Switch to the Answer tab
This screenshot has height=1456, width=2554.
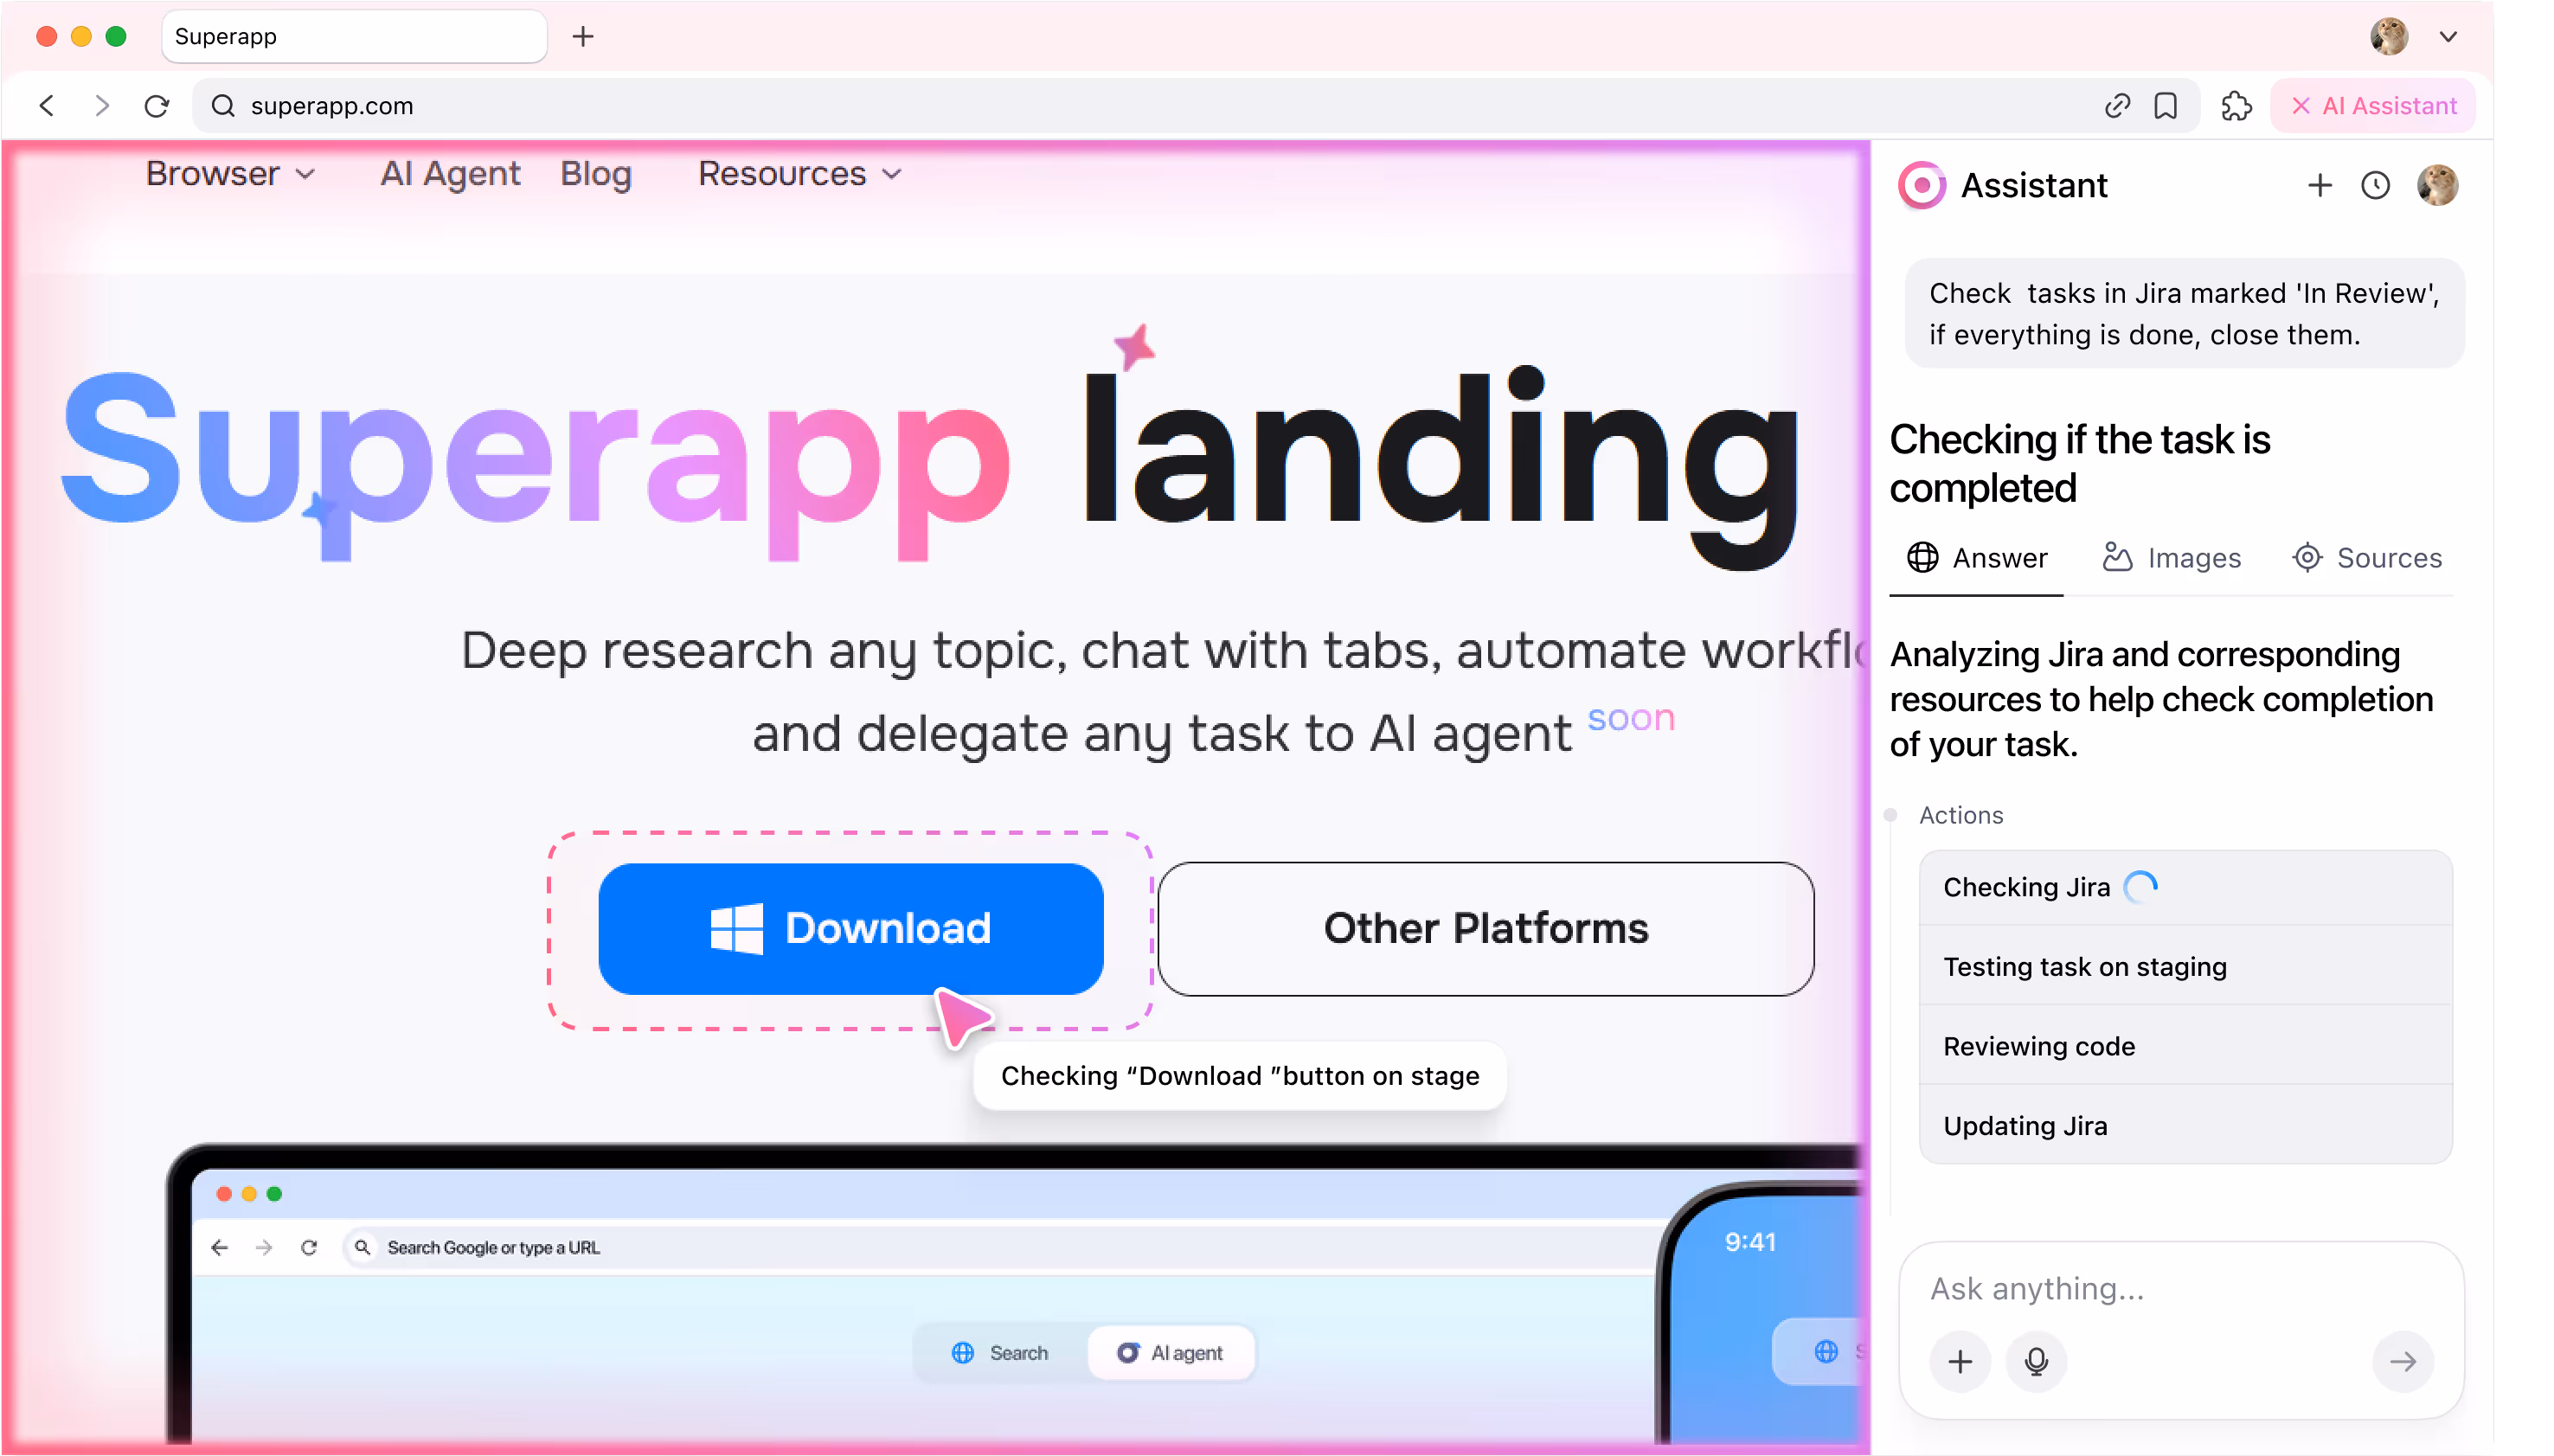point(1976,558)
